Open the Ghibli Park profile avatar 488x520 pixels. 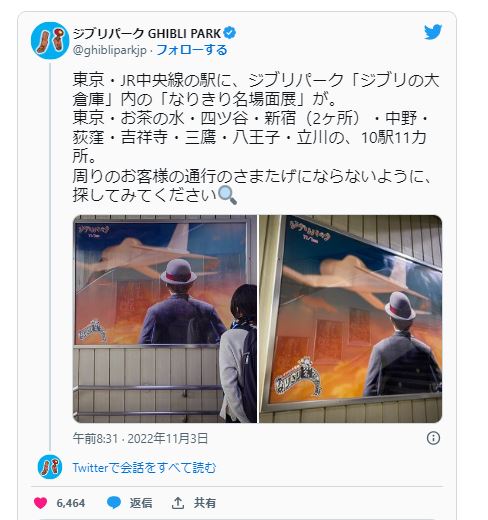(x=50, y=41)
